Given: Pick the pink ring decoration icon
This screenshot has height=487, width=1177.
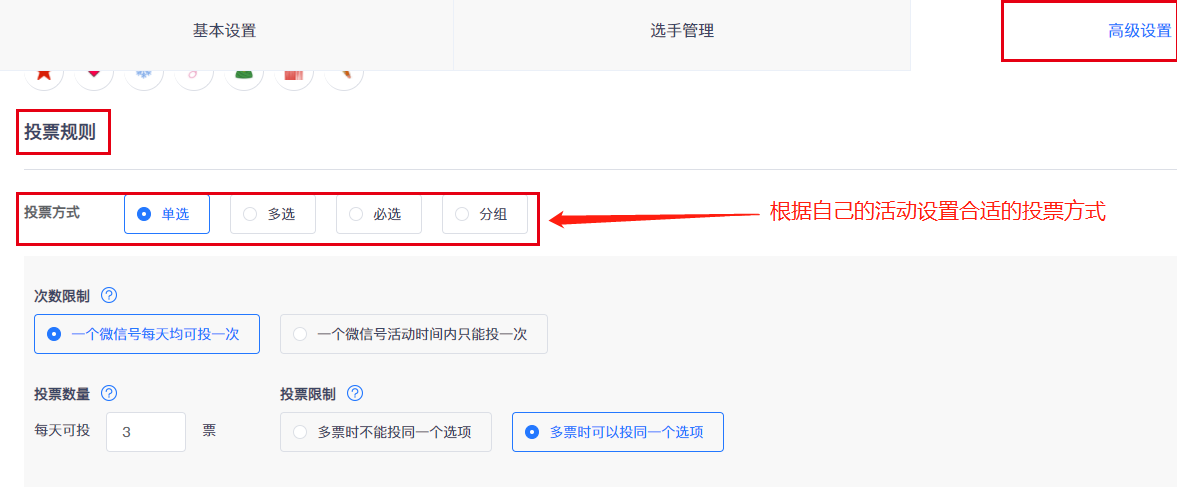Looking at the screenshot, I should tap(194, 77).
